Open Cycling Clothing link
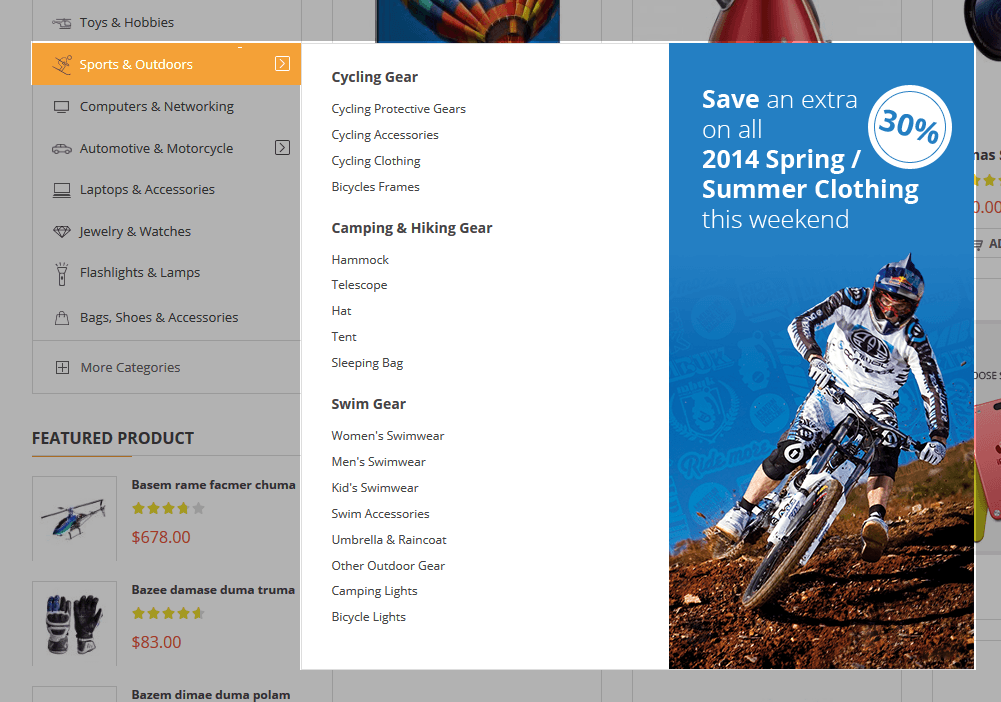The image size is (1001, 702). tap(376, 161)
